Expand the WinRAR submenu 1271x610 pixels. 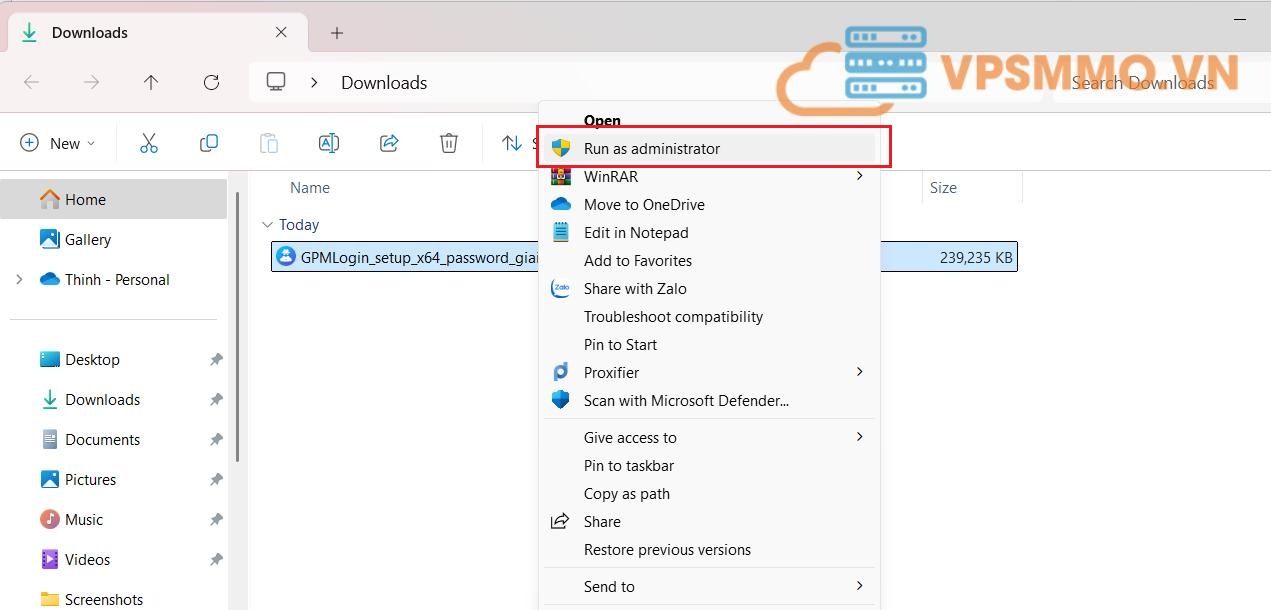coord(710,177)
